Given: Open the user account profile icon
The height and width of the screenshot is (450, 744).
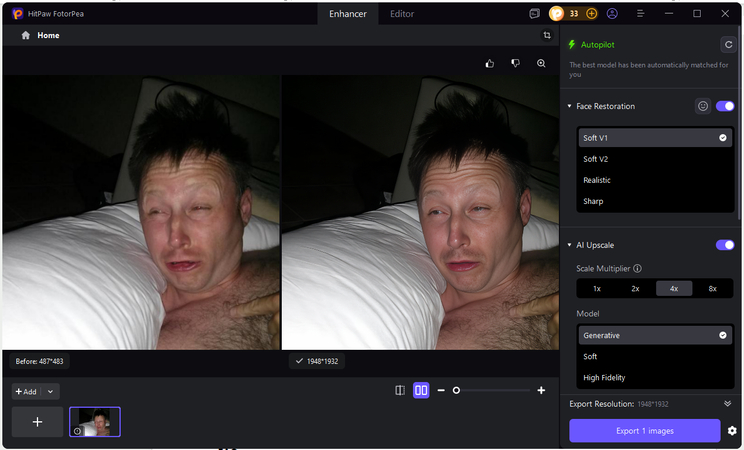Looking at the screenshot, I should pos(612,14).
